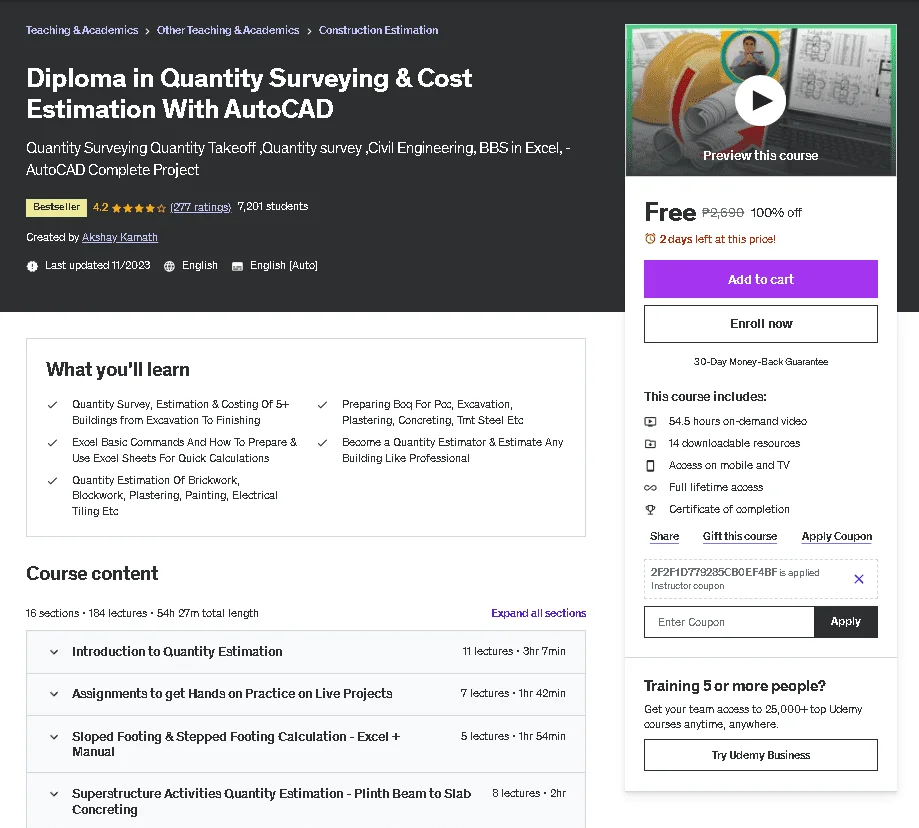Click the certificate trophy icon
The image size is (919, 828).
(x=651, y=510)
